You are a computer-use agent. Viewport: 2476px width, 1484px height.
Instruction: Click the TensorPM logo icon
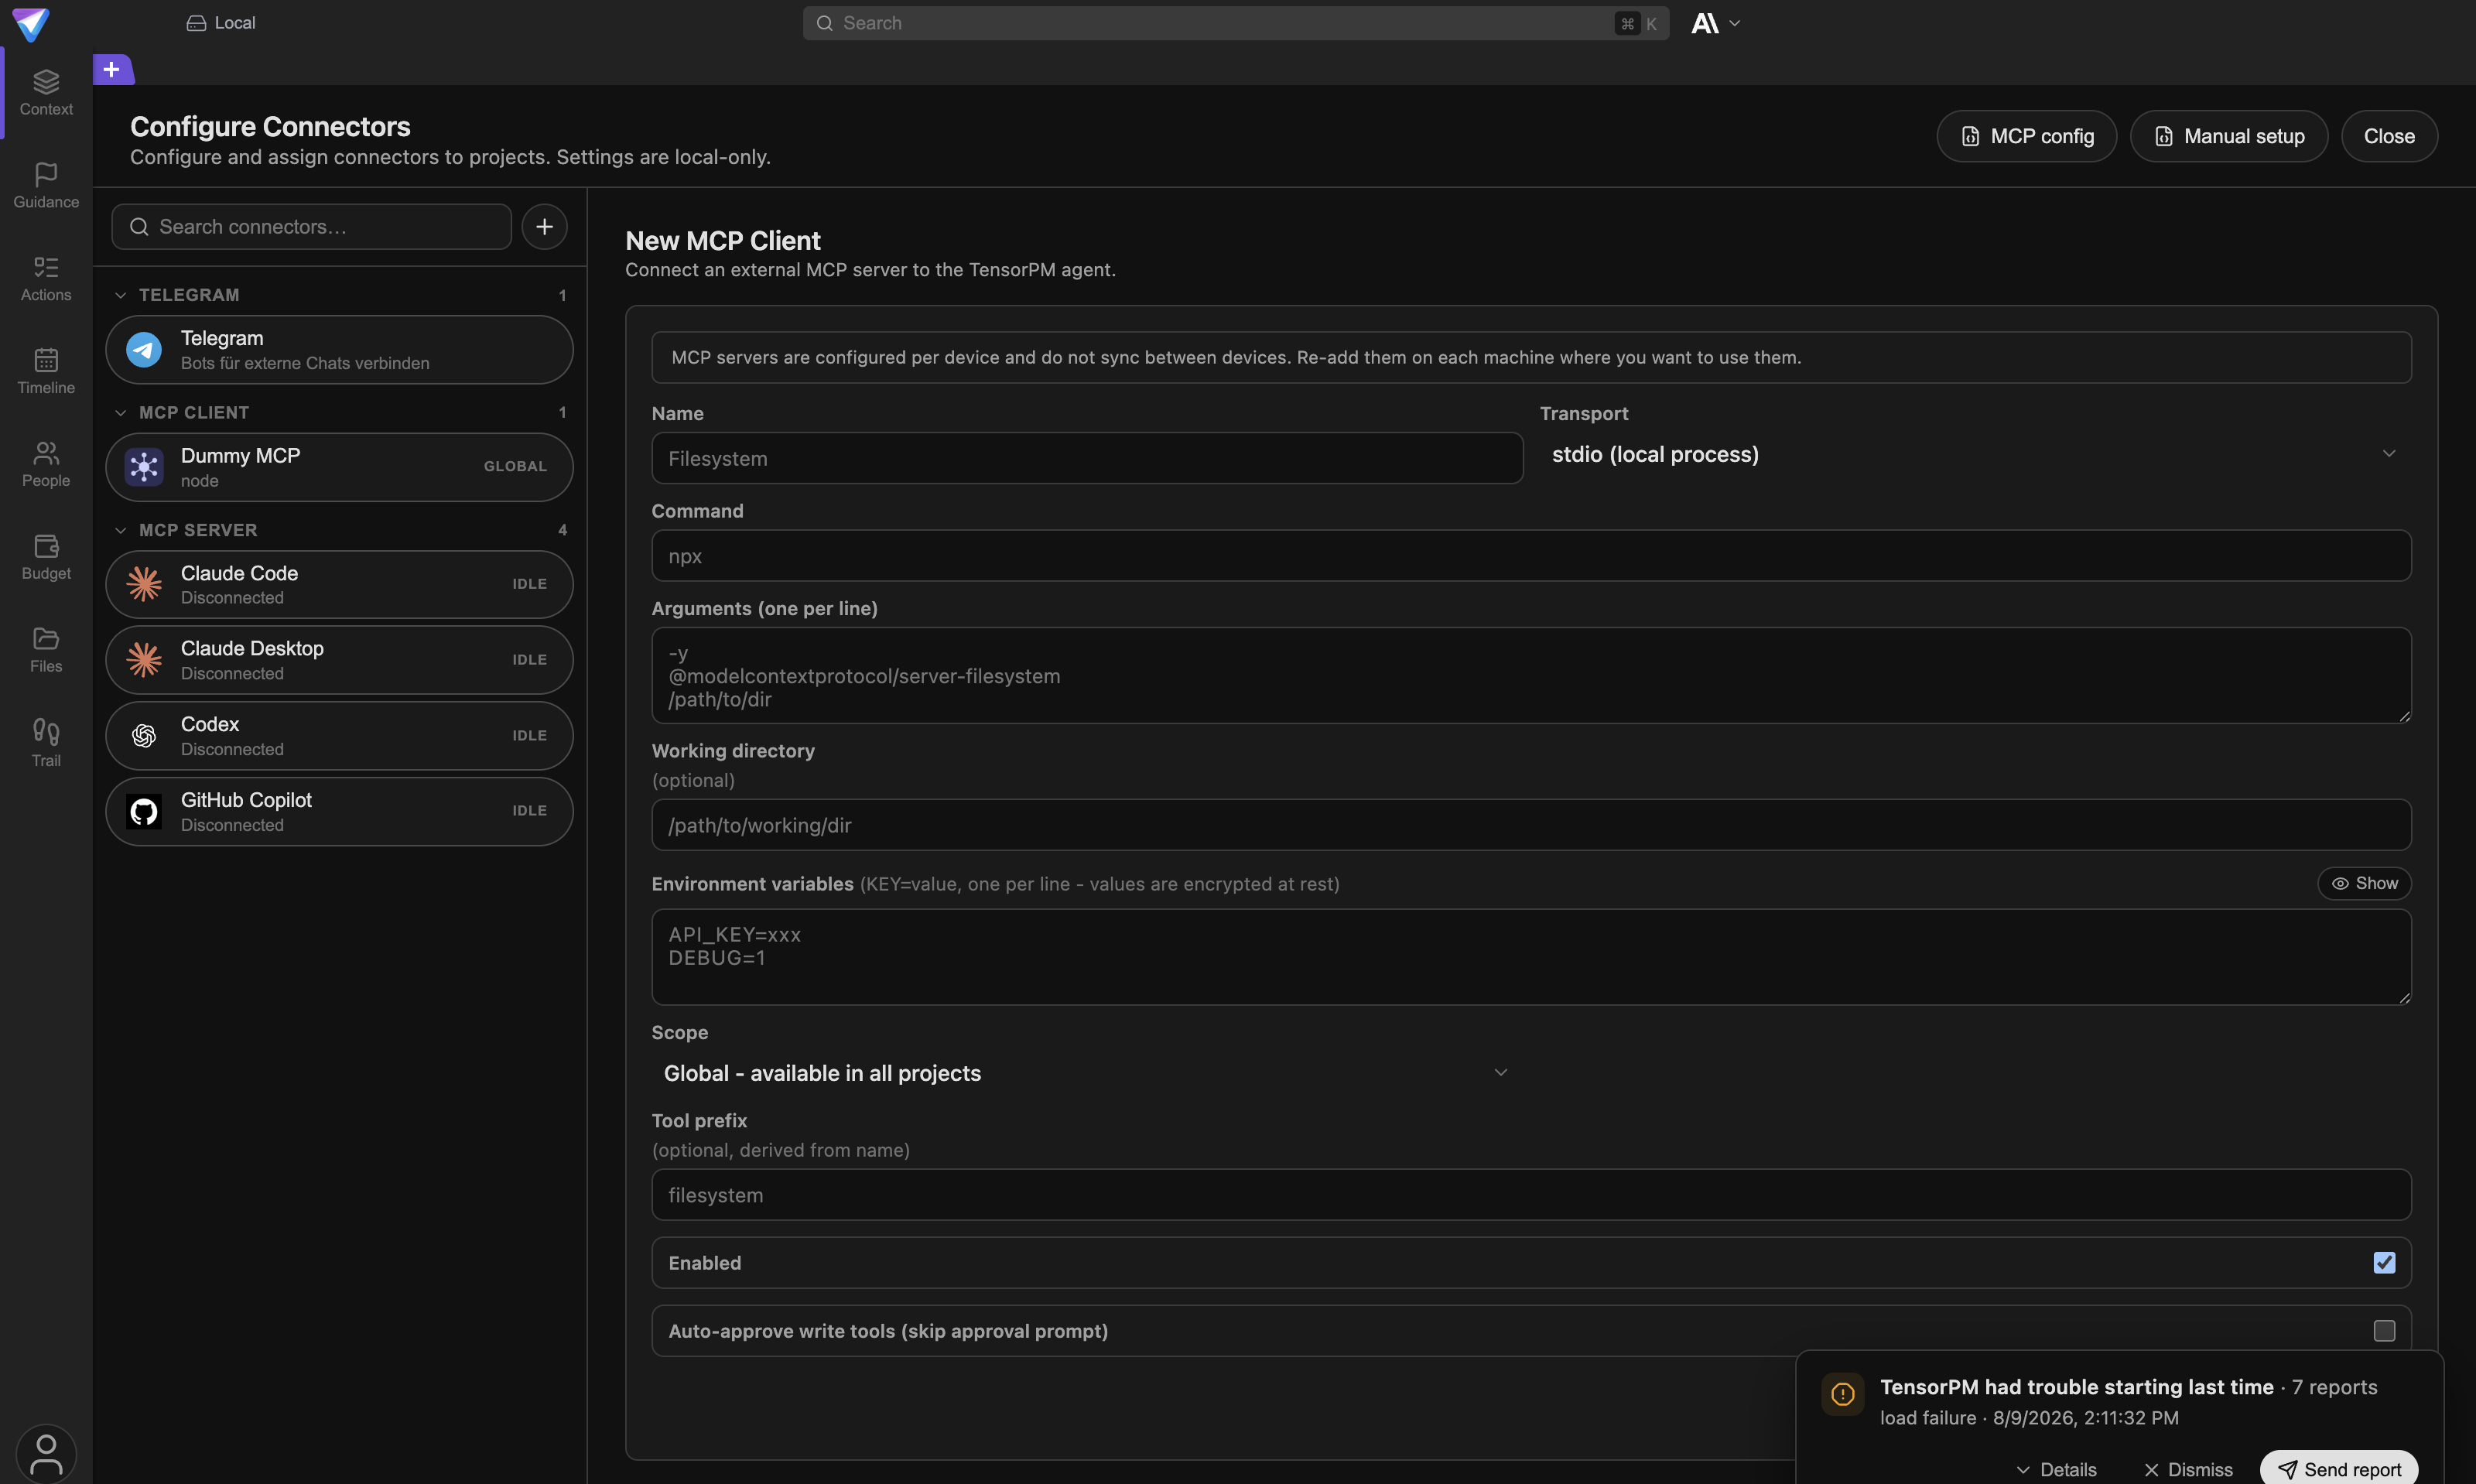(x=30, y=24)
